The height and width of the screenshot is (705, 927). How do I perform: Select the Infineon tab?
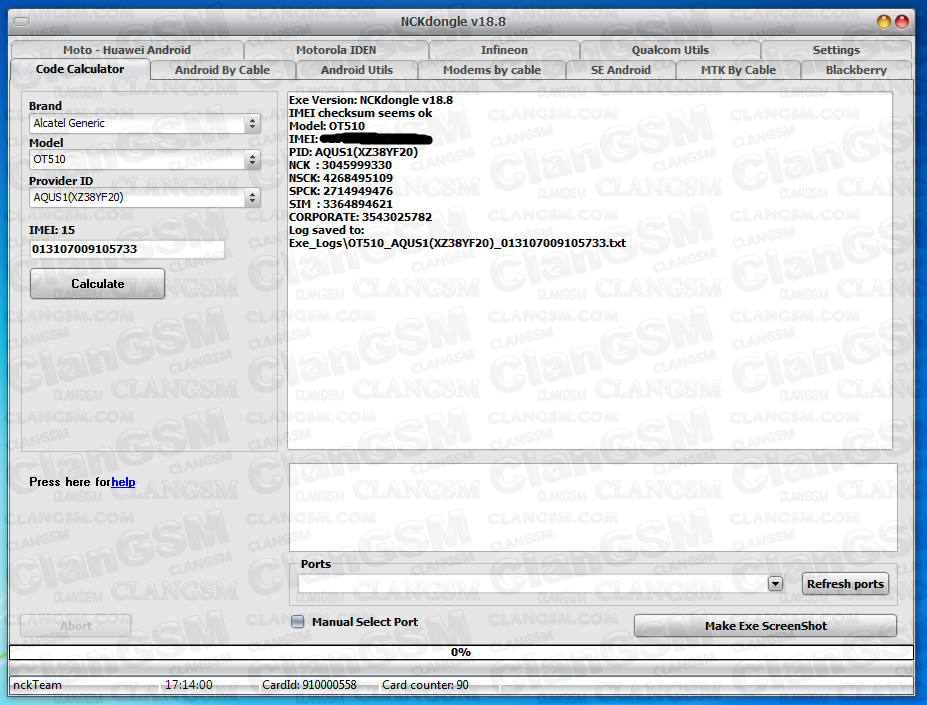pyautogui.click(x=504, y=50)
